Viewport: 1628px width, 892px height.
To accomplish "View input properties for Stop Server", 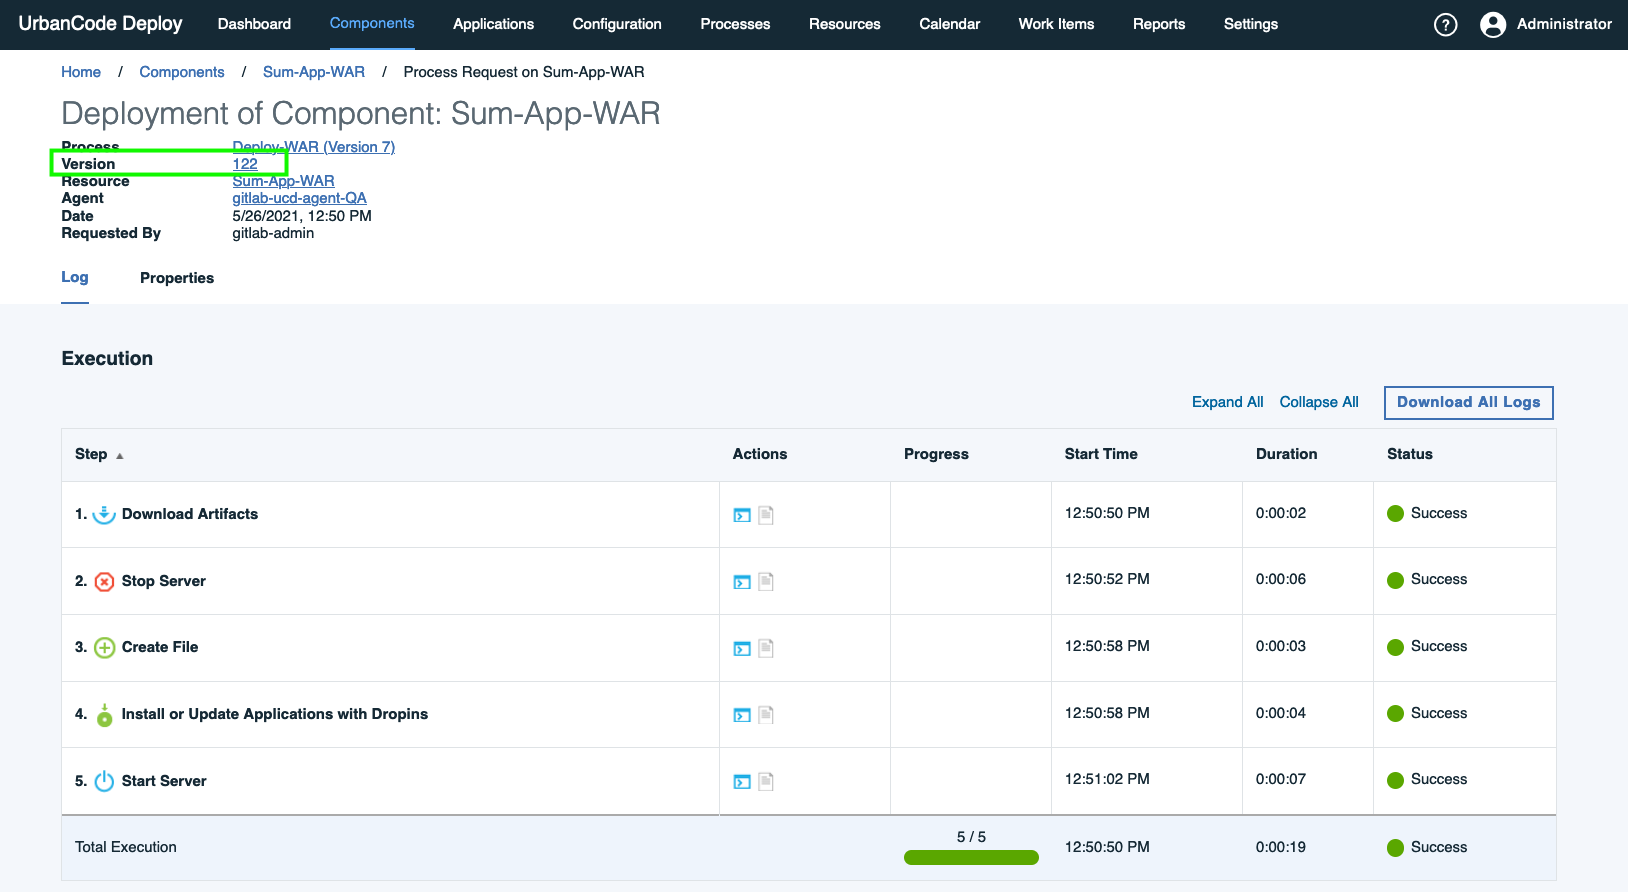I will 766,581.
